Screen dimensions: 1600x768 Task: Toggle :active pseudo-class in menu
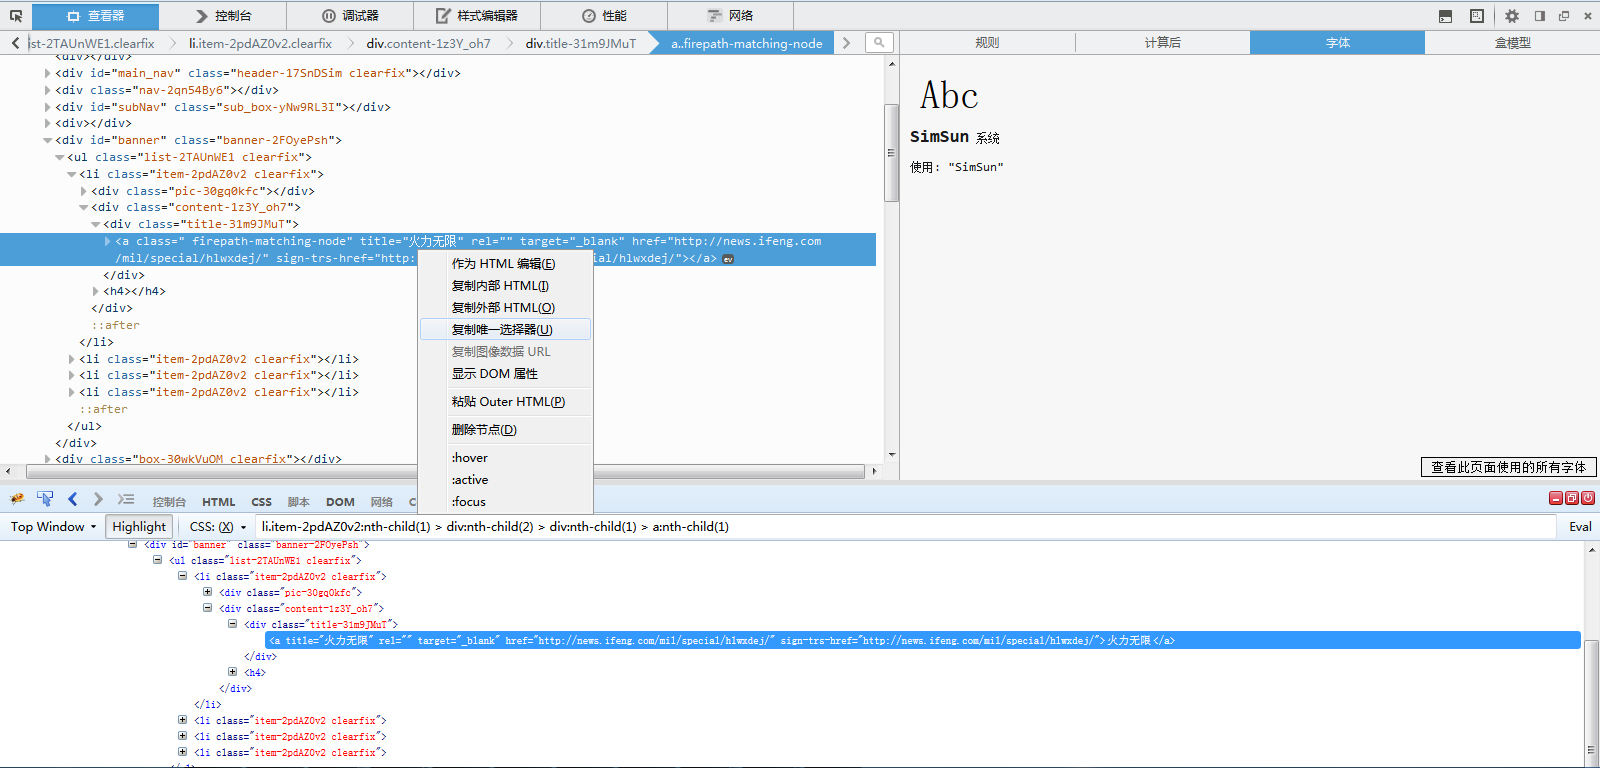(505, 480)
